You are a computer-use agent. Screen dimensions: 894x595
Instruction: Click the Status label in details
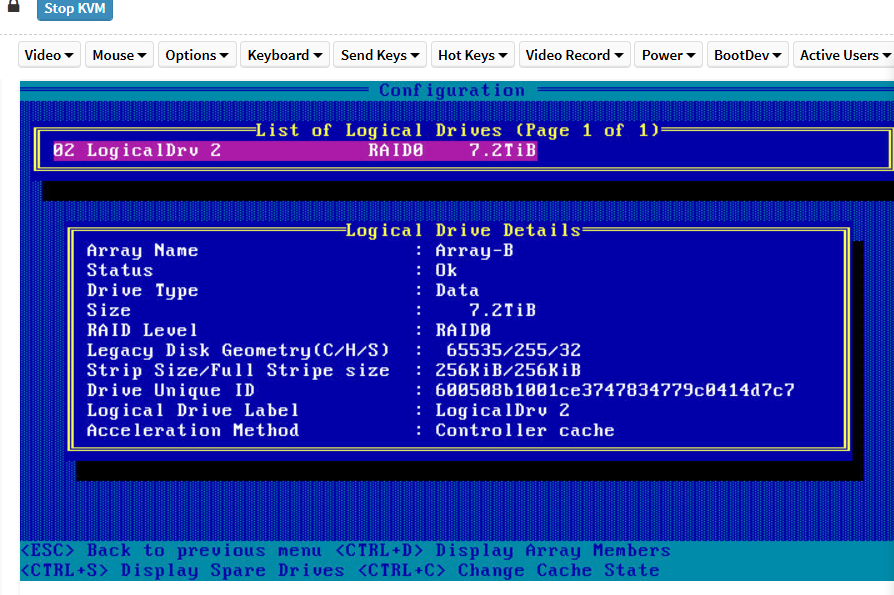(120, 271)
